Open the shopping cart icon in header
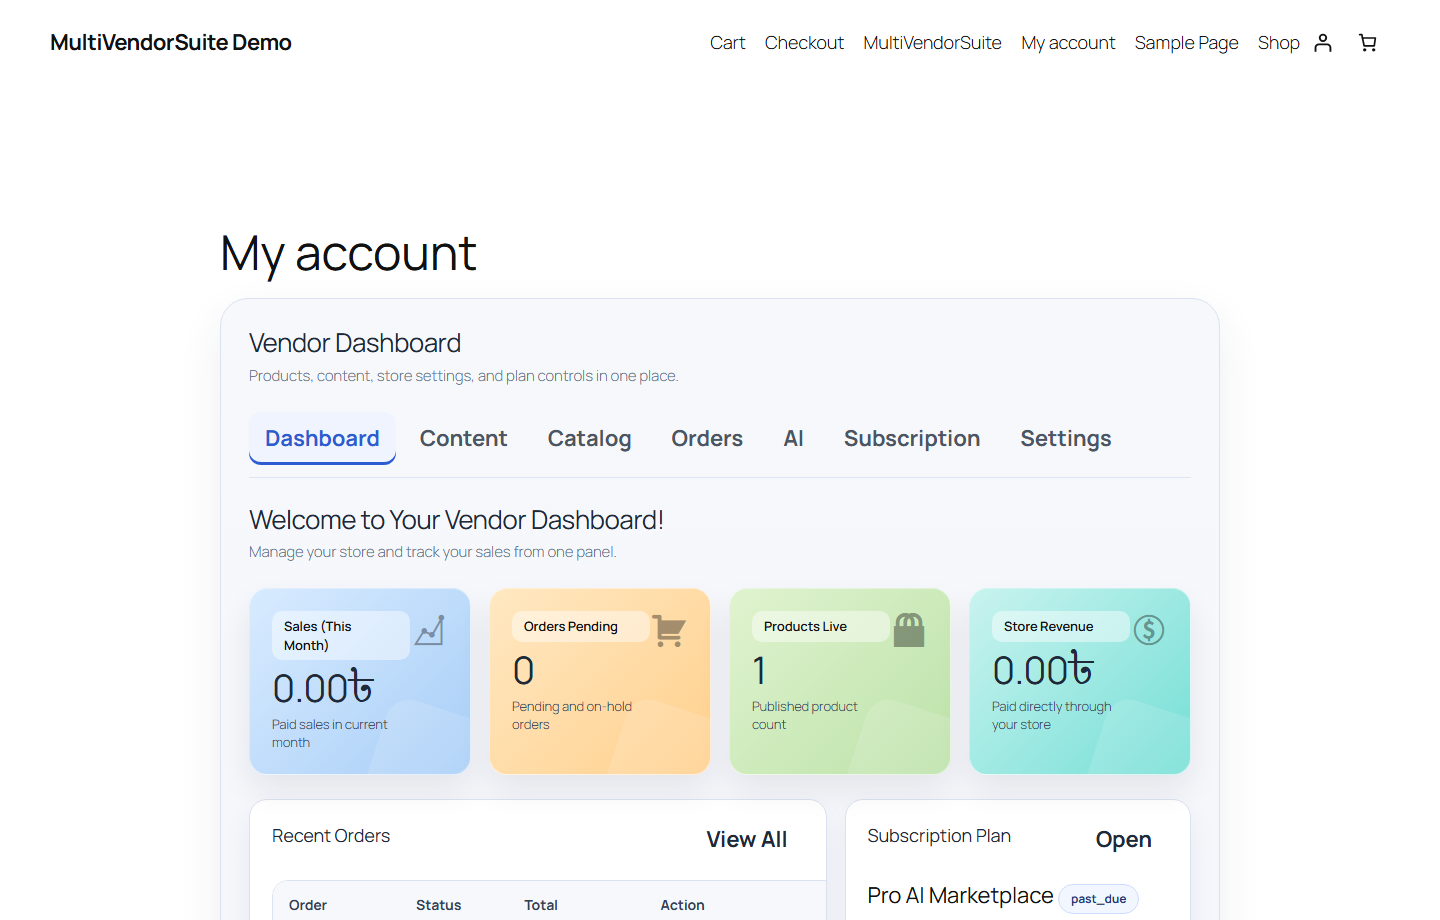1440x920 pixels. (x=1368, y=42)
